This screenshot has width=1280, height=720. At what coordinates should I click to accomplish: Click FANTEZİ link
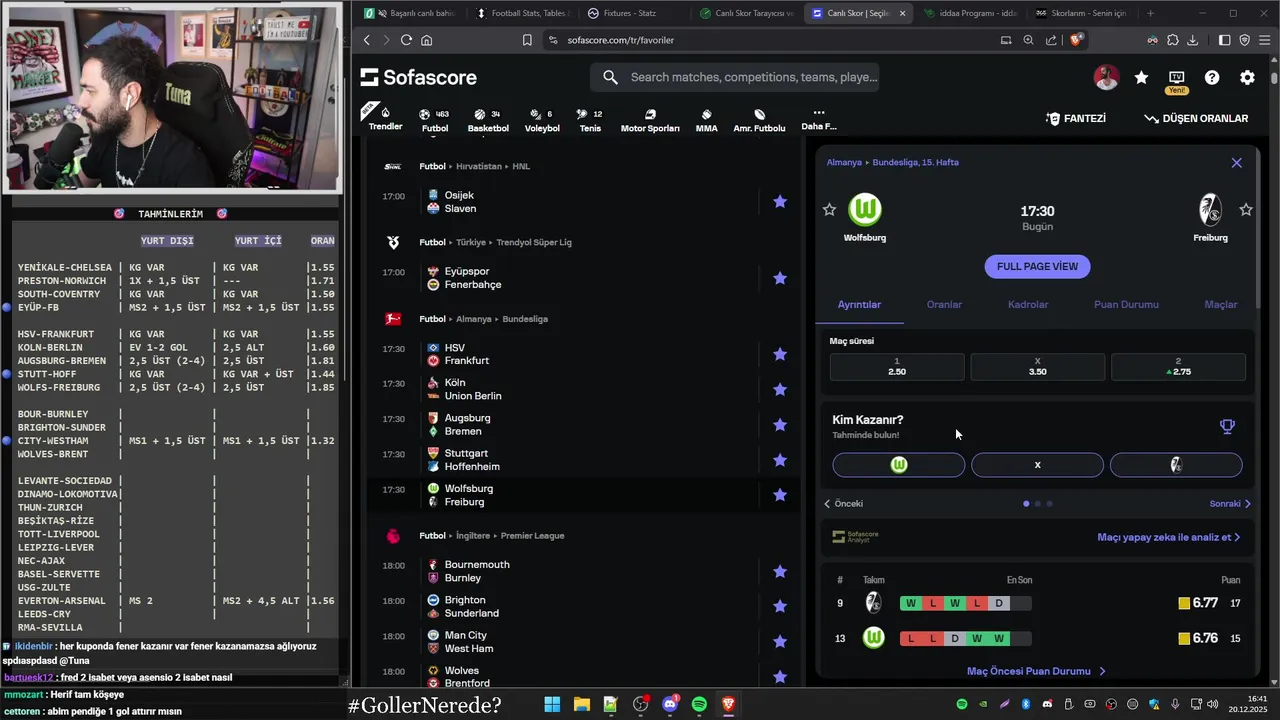1076,118
